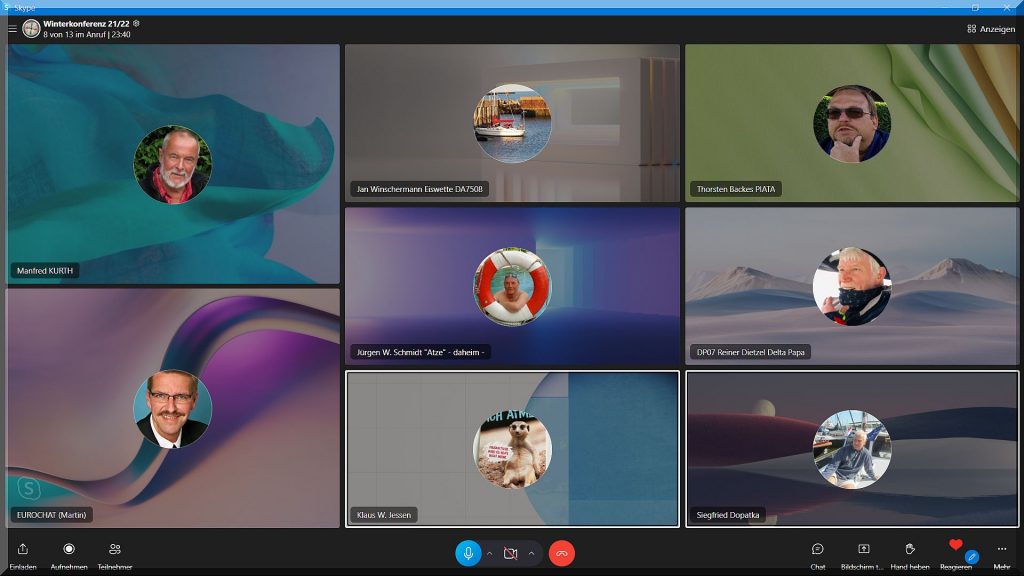Click the Mehr three-dots icon
1024x576 pixels.
coord(1001,549)
